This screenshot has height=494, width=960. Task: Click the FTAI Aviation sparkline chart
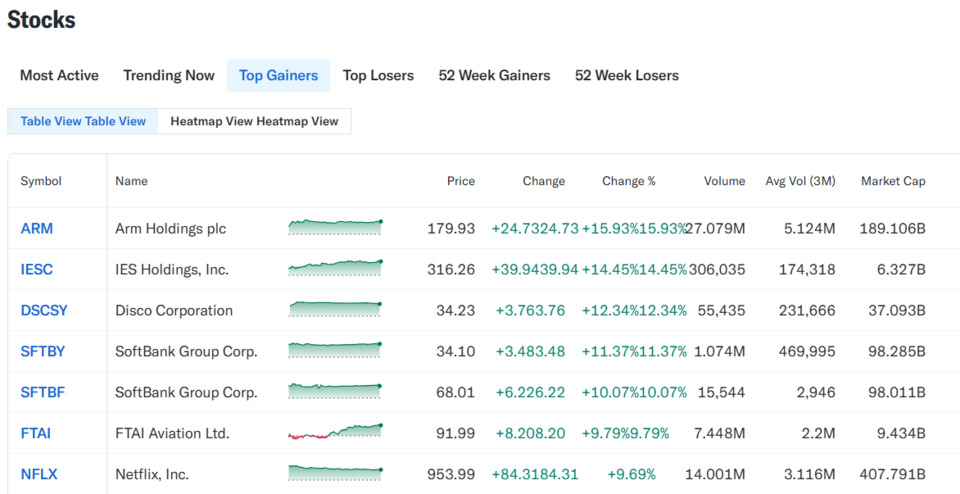point(335,432)
